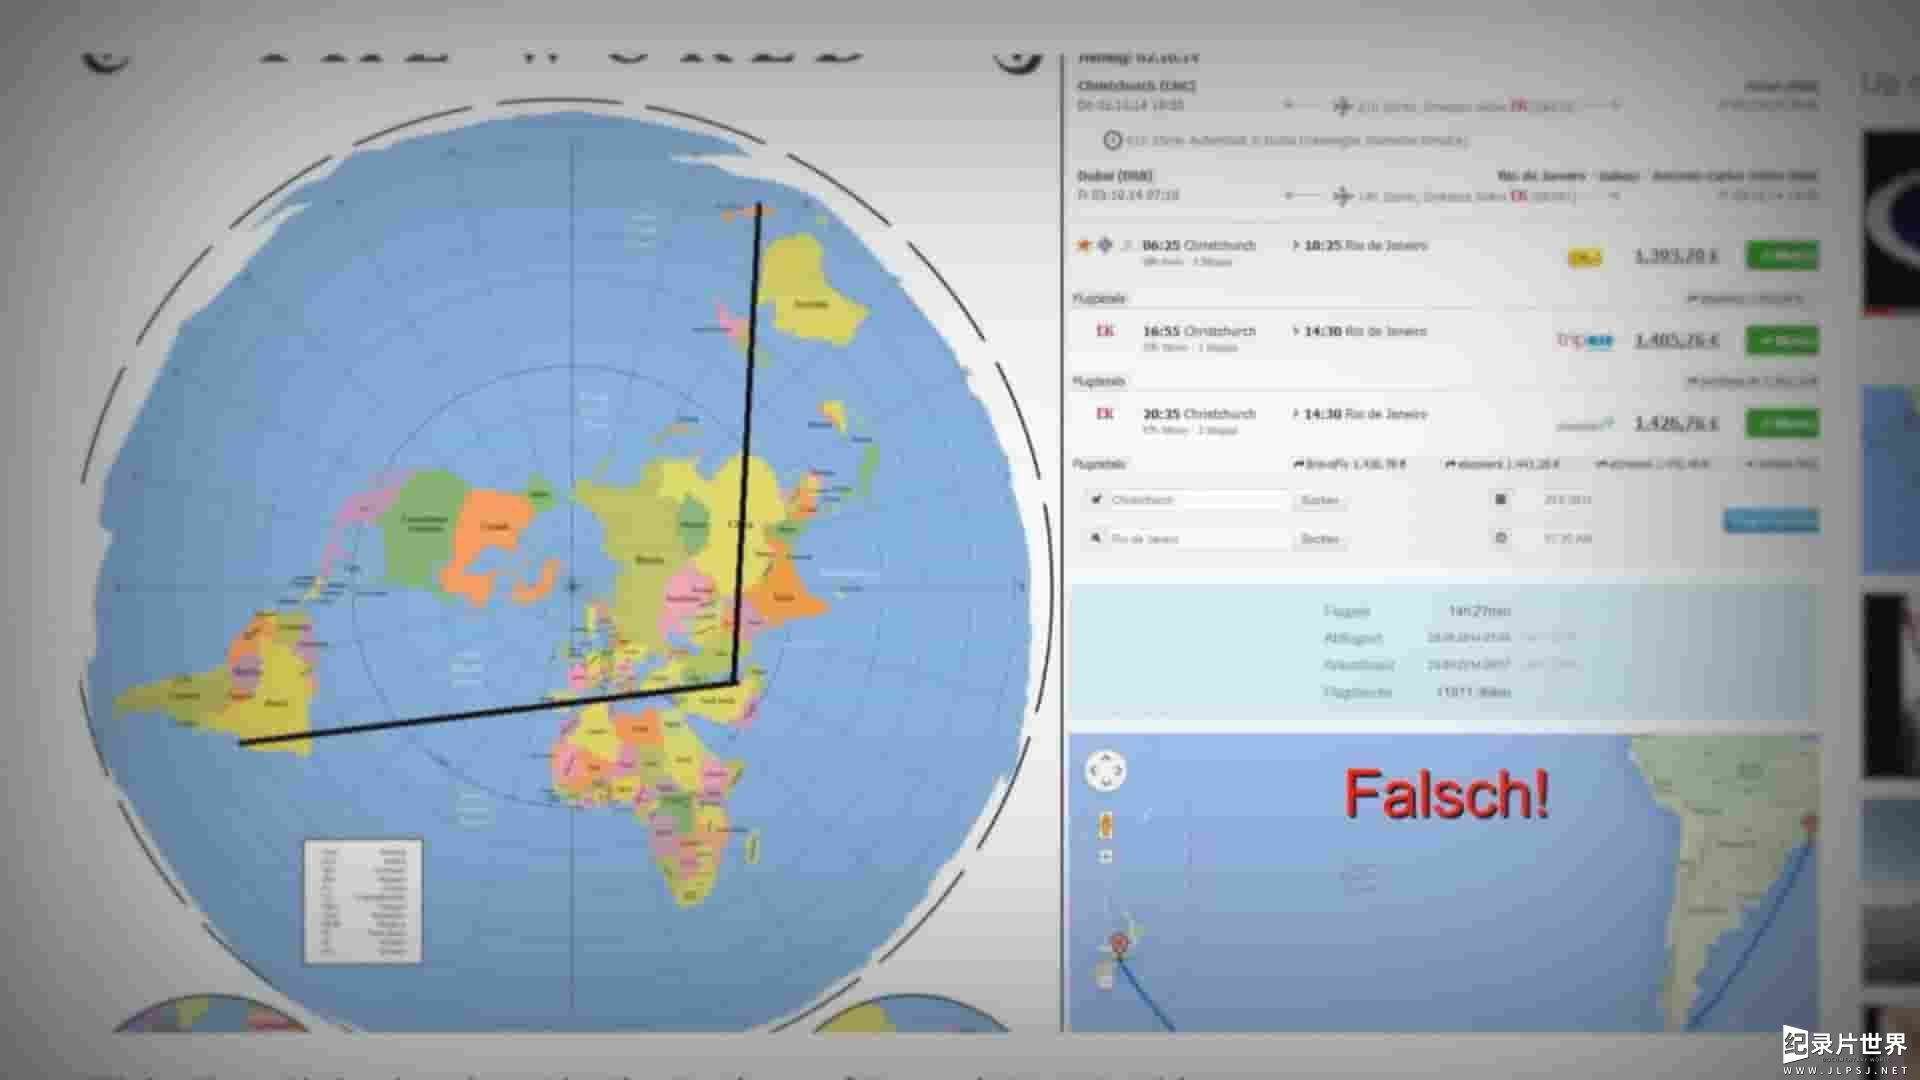The width and height of the screenshot is (1920, 1080).
Task: Click the orange Street View pegman icon
Action: tap(1105, 827)
